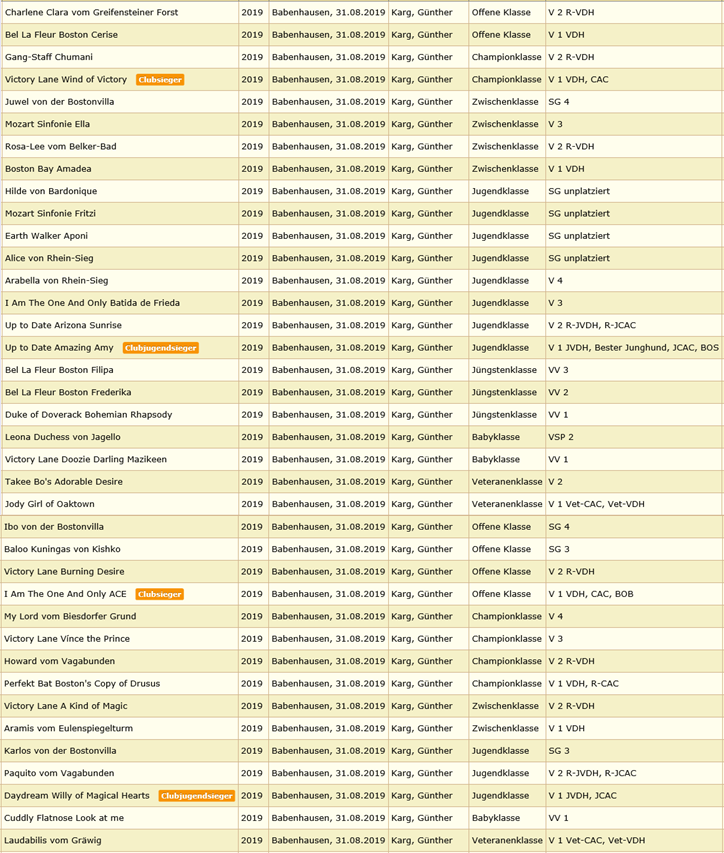724x853 pixels.
Task: Click Victory Lane Burning Desire name
Action: (64, 571)
